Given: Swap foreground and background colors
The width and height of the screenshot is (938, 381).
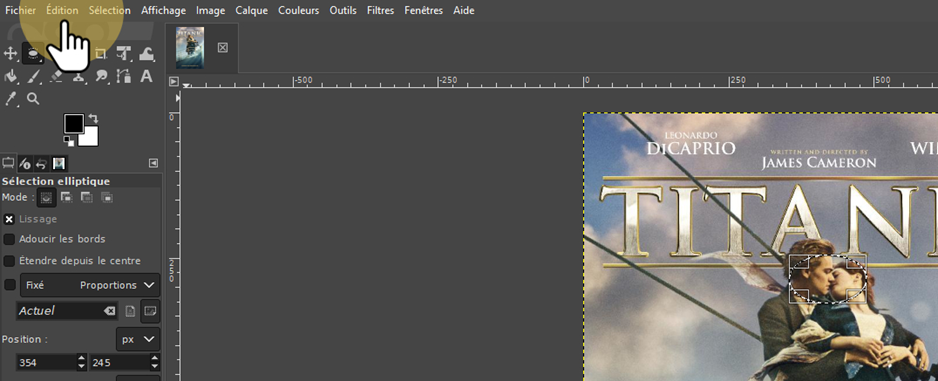Looking at the screenshot, I should 93,118.
